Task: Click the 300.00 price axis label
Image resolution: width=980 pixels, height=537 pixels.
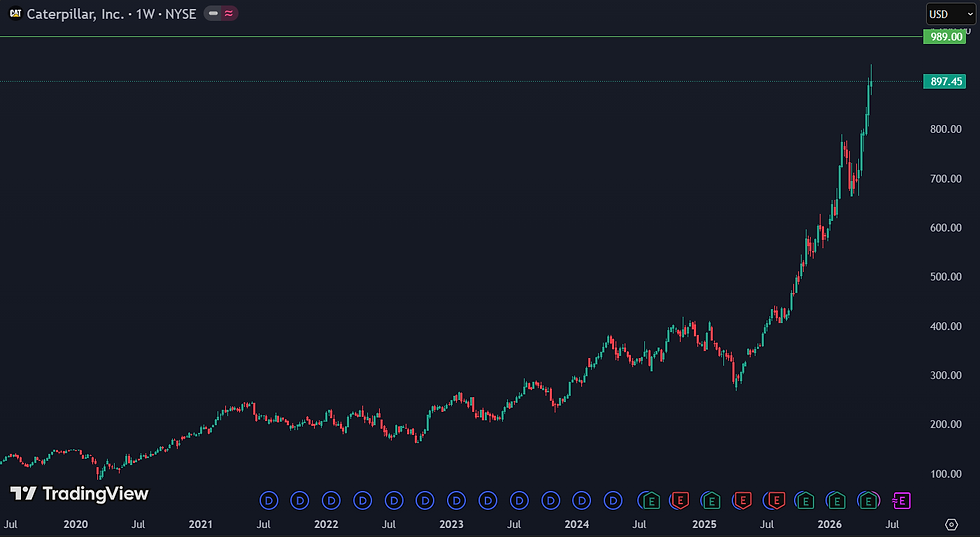Action: point(946,376)
